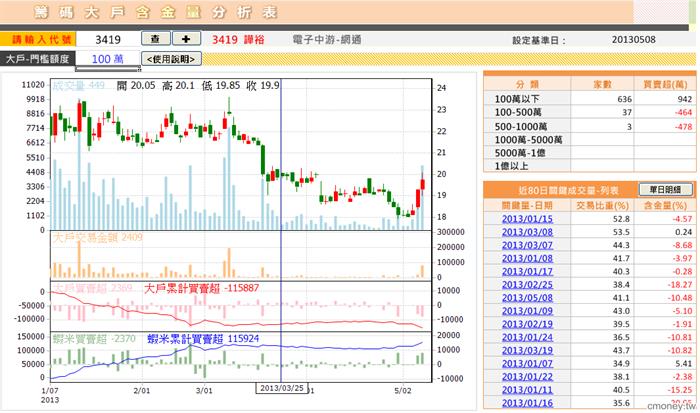Select the stock code input field showing 3419

click(x=108, y=39)
